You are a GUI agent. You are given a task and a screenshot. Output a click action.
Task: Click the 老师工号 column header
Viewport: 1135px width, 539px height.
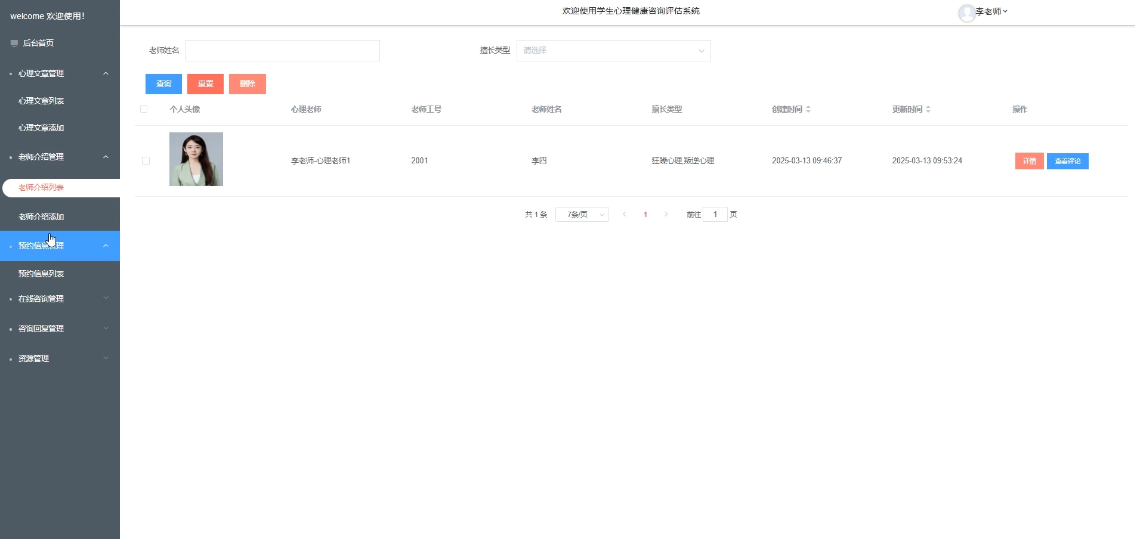point(426,109)
